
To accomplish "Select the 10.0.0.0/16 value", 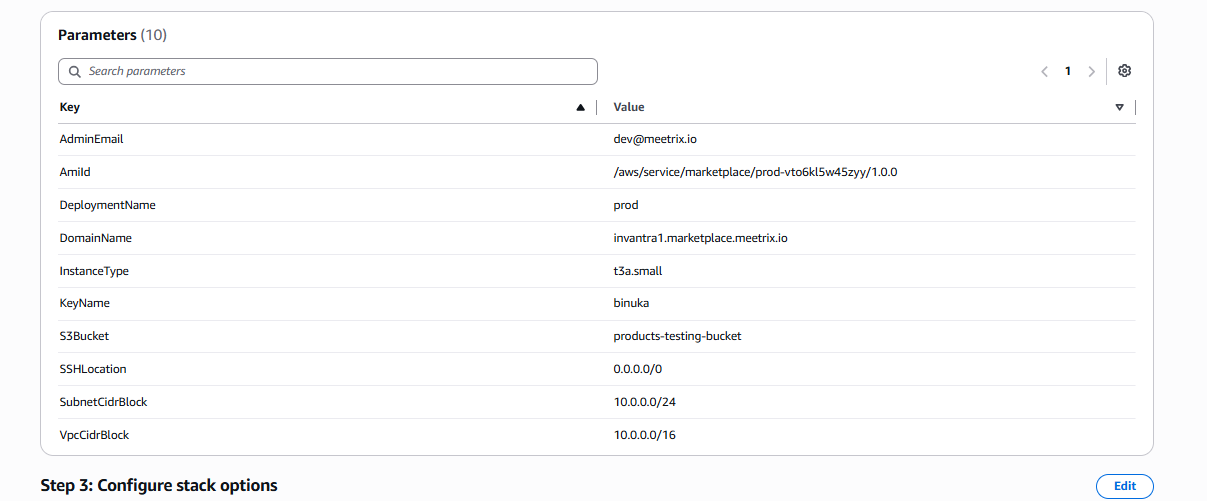I will [644, 435].
